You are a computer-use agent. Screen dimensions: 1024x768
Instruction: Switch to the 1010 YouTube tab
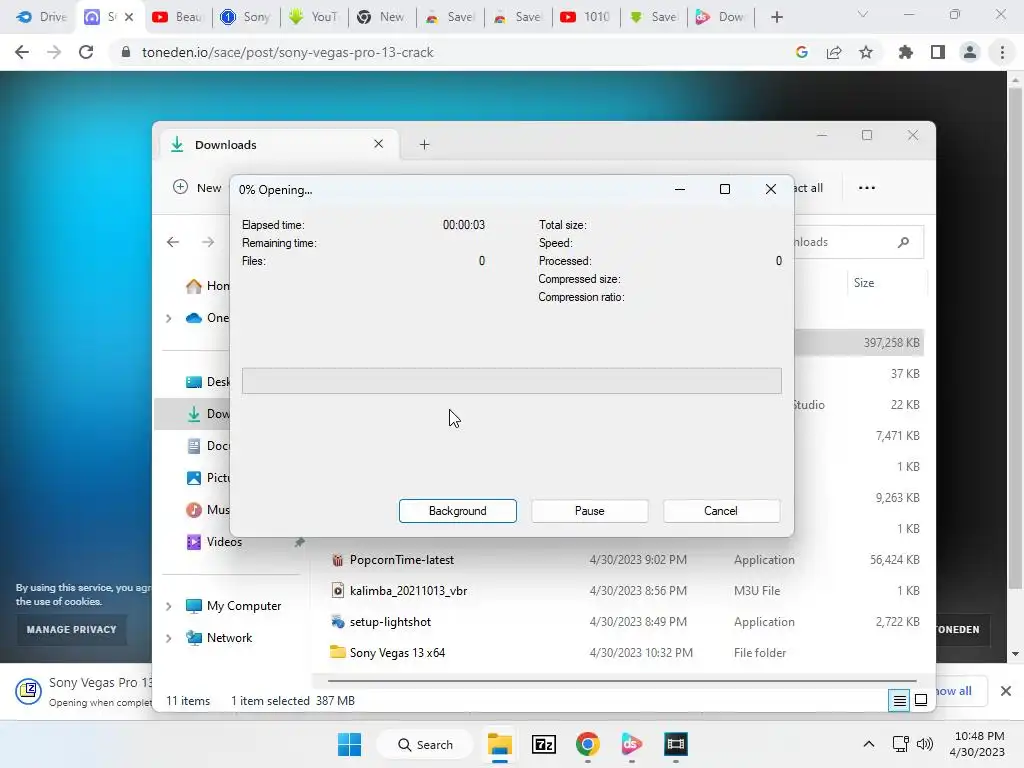(x=586, y=17)
